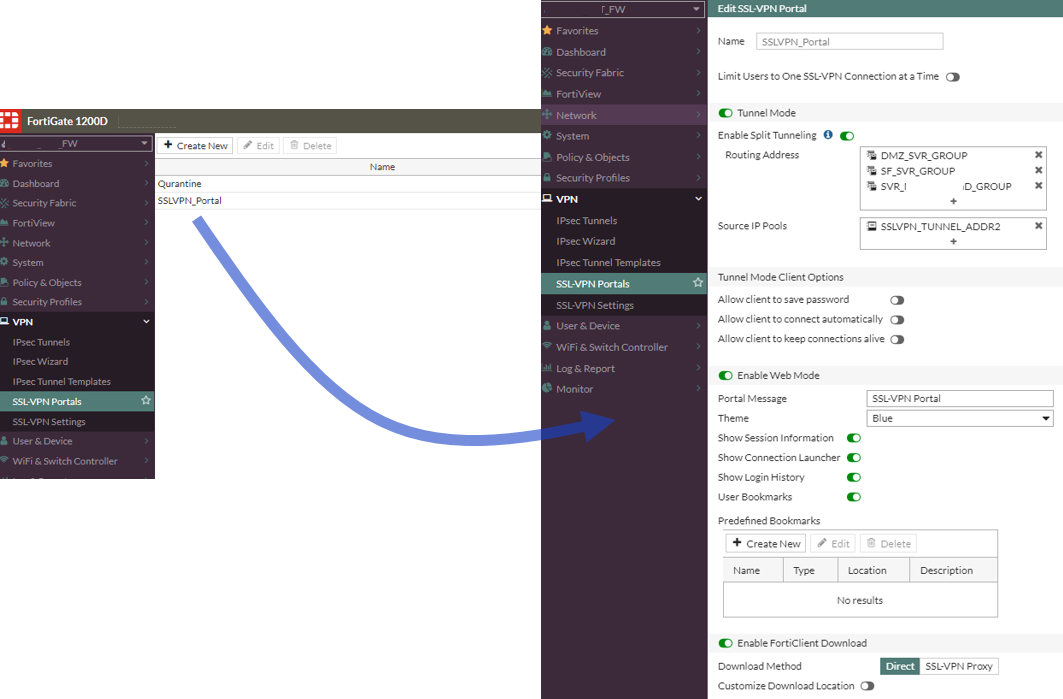Click the Favorites star icon in right sidebar
Screen dimensions: 1063x699
tap(547, 31)
